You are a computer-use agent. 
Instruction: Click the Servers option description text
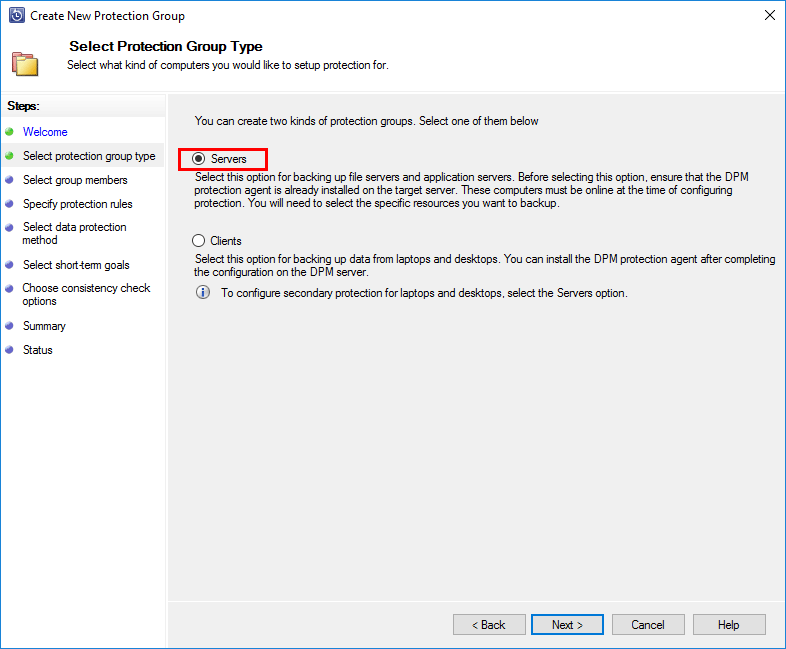(471, 190)
